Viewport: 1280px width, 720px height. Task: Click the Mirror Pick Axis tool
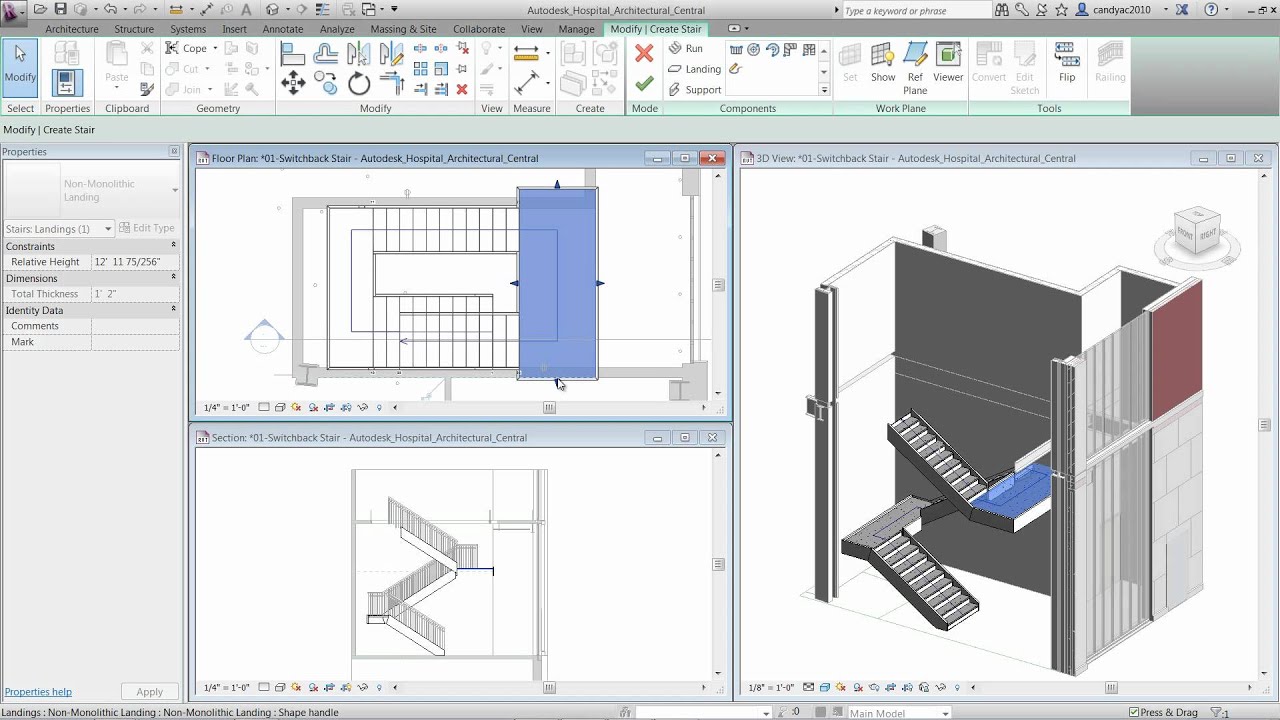click(359, 54)
